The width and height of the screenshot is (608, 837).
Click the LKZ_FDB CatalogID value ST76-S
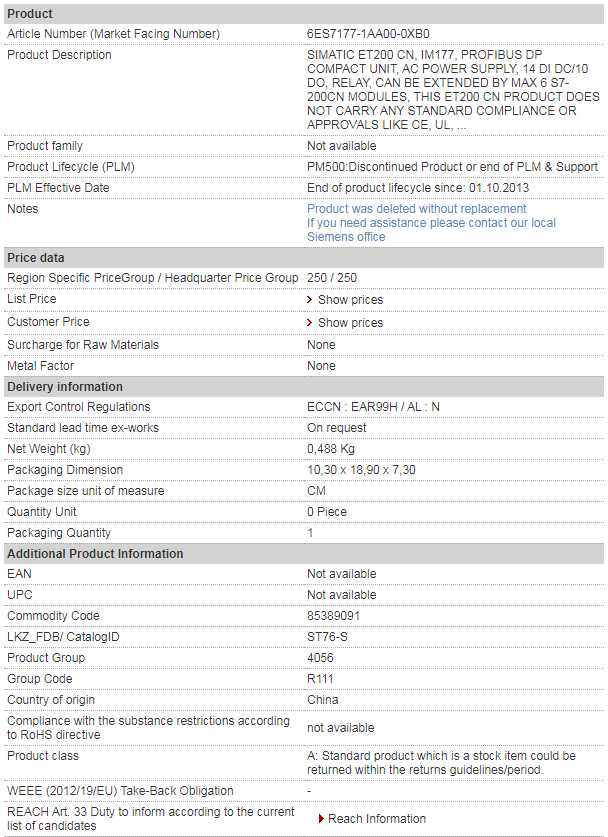pos(327,637)
